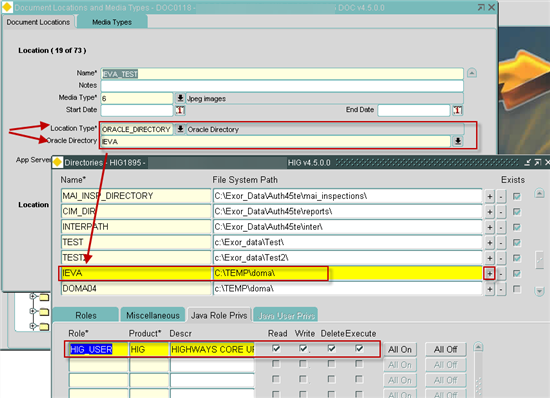Open End Date calendar picker icon
The width and height of the screenshot is (550, 398).
(x=457, y=110)
